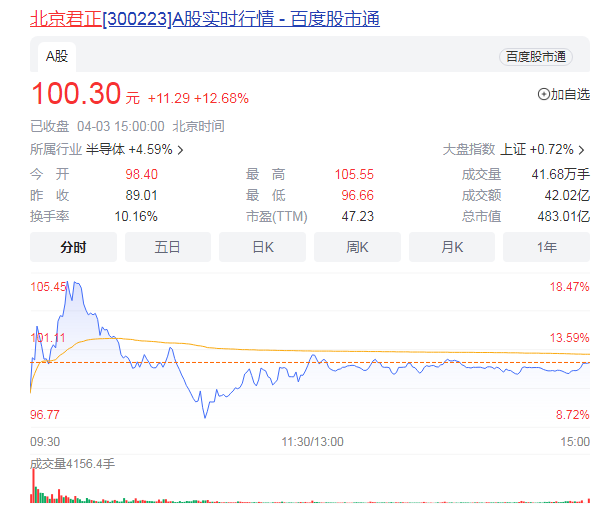Click the opening volume bar in 成交量 chart

coord(34,486)
